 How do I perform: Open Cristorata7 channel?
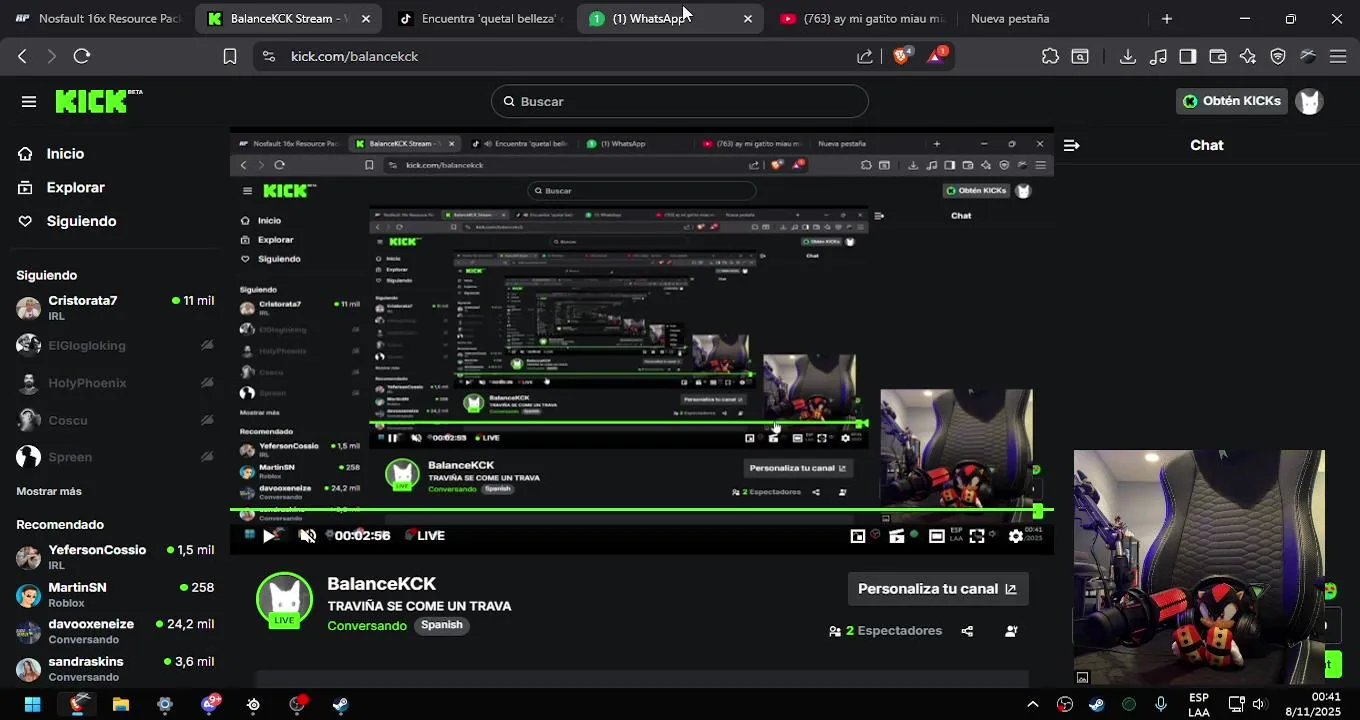(115, 308)
